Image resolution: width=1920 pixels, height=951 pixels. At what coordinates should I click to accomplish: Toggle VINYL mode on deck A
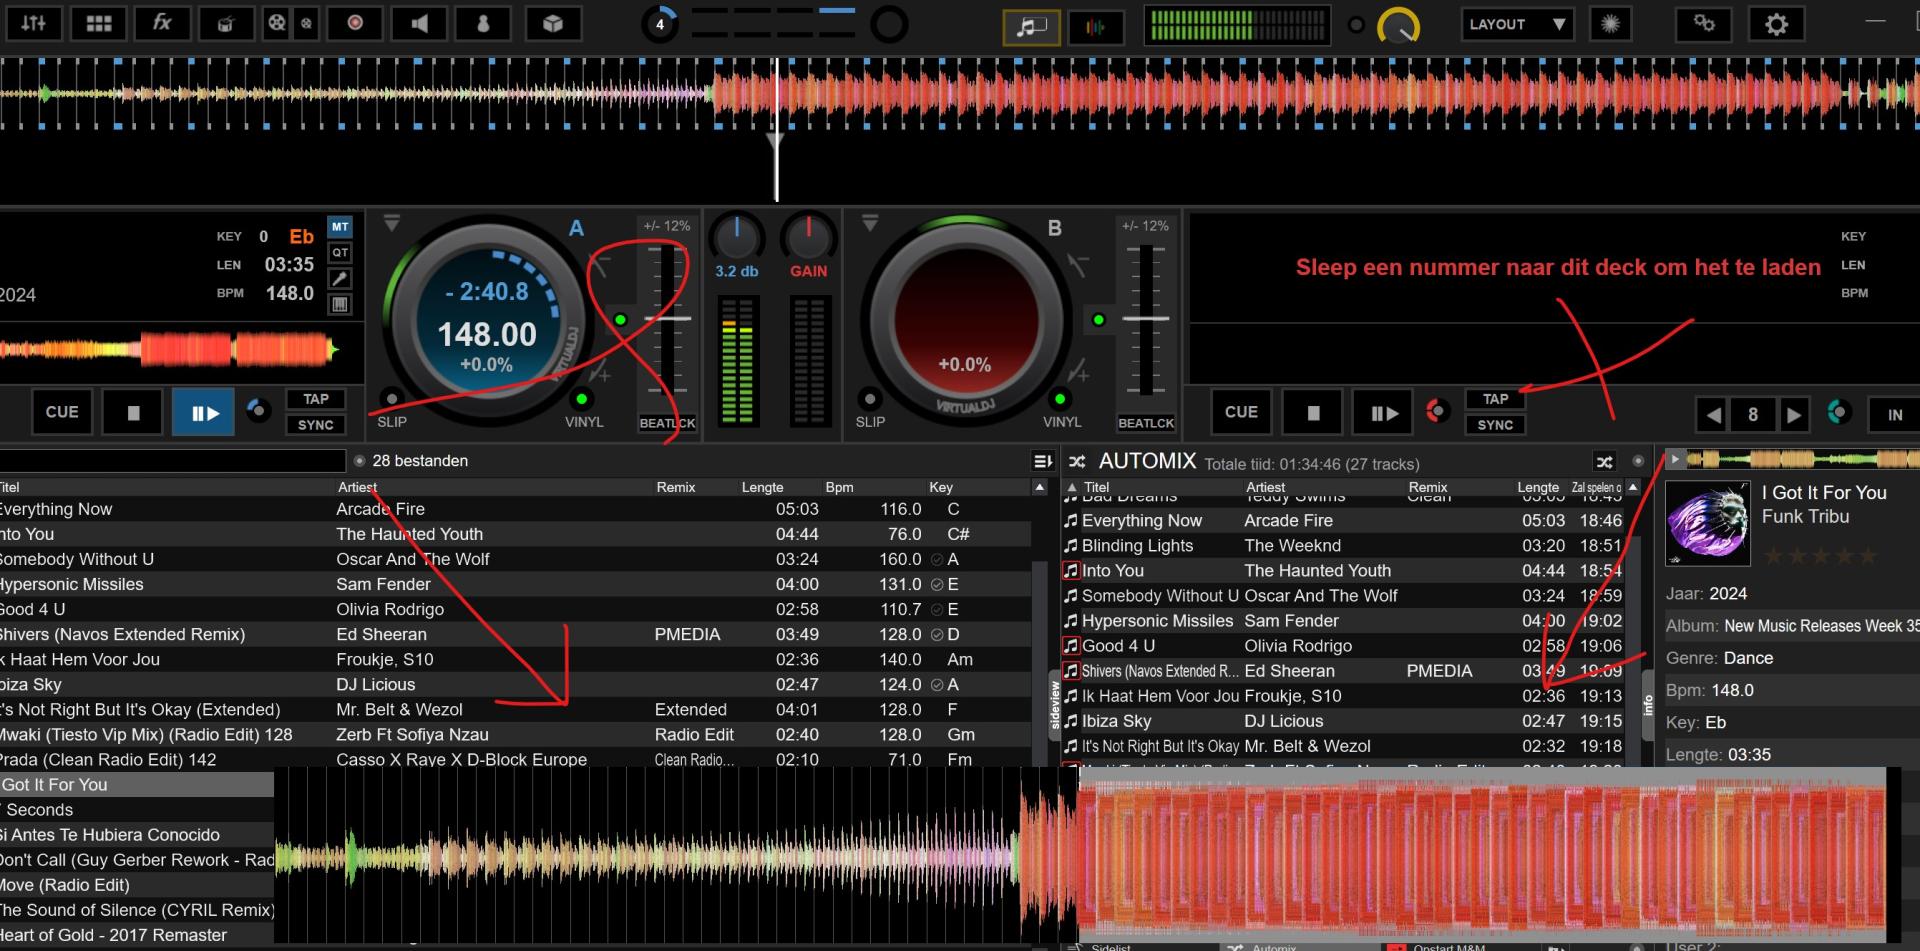click(x=581, y=400)
